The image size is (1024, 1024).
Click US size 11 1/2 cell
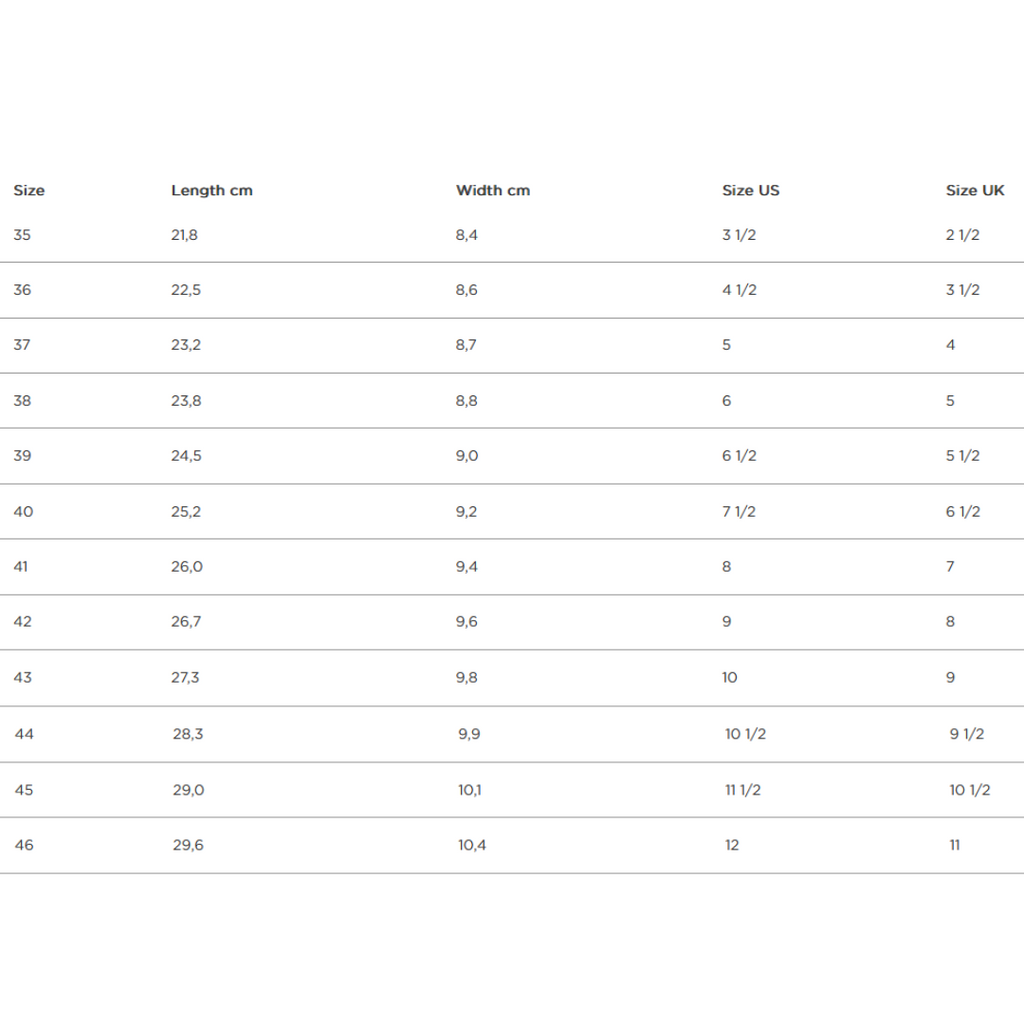743,790
